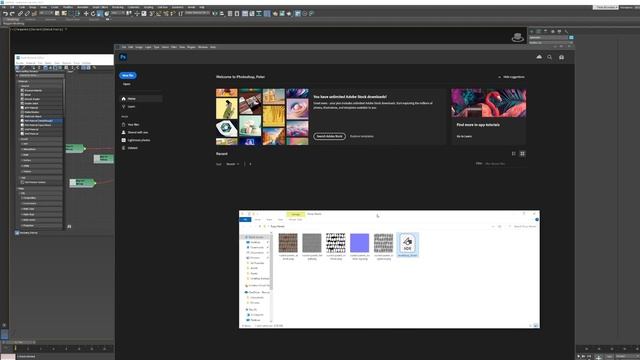This screenshot has height=360, width=640.
Task: Click the Go to Learn link
Action: (x=464, y=136)
